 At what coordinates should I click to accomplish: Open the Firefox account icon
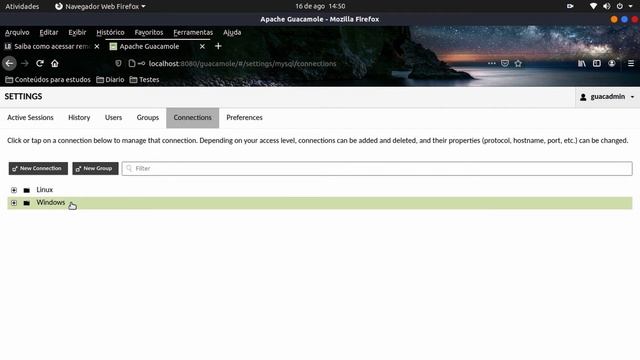point(611,63)
